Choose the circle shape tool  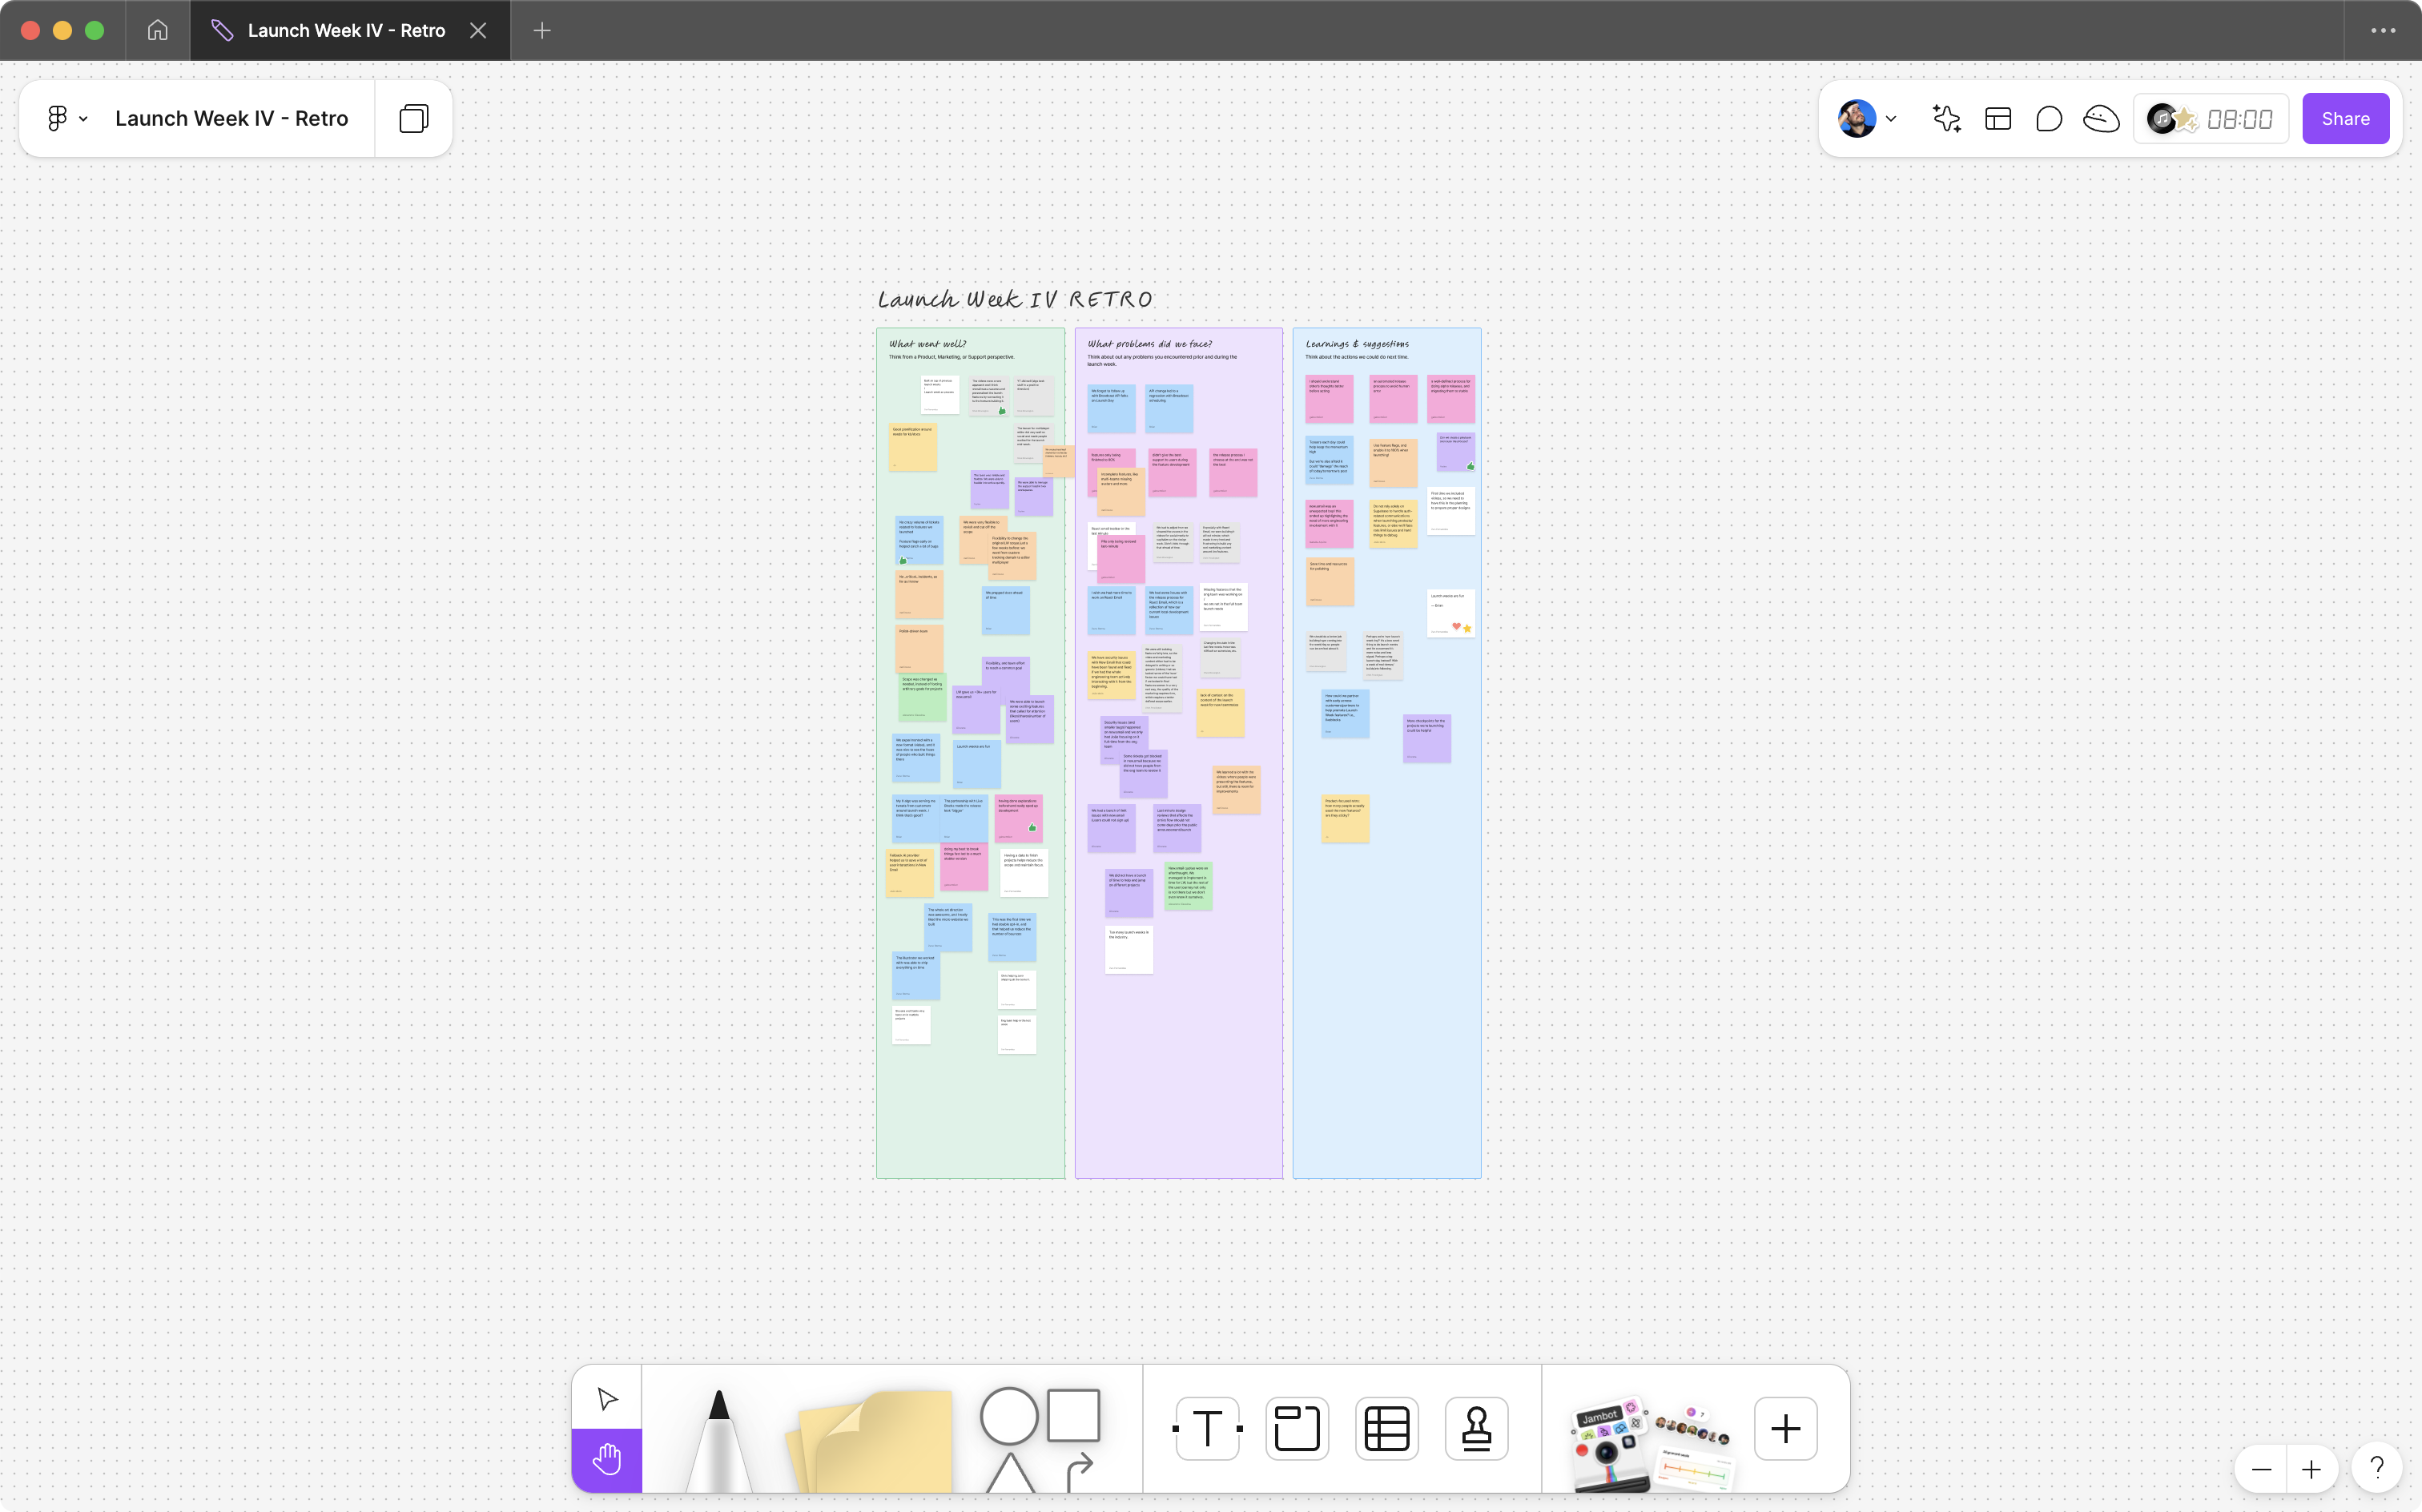[x=1008, y=1416]
